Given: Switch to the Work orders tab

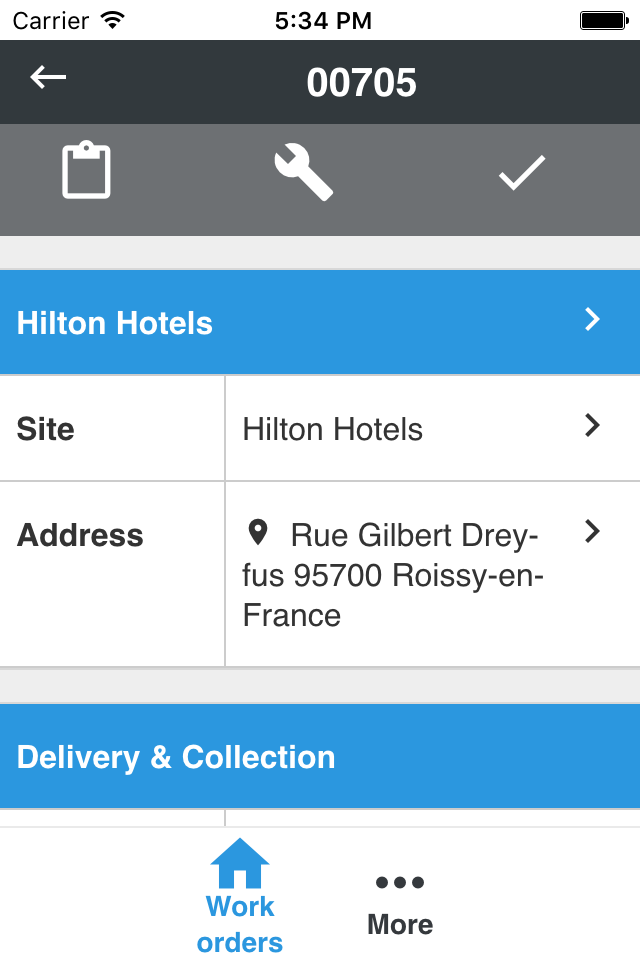Looking at the screenshot, I should 239,895.
